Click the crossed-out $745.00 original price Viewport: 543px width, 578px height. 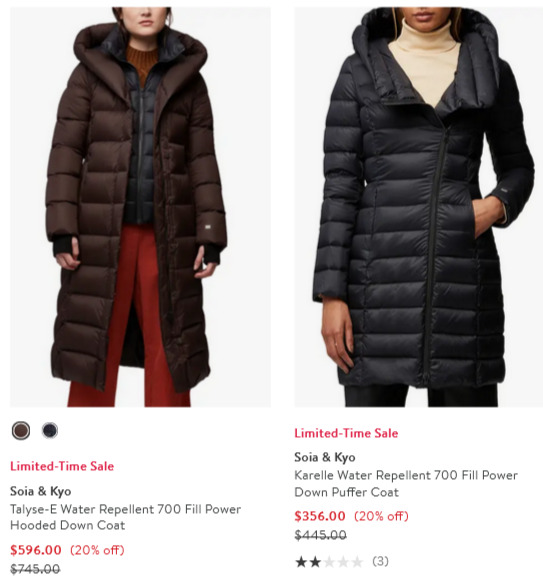coord(35,569)
